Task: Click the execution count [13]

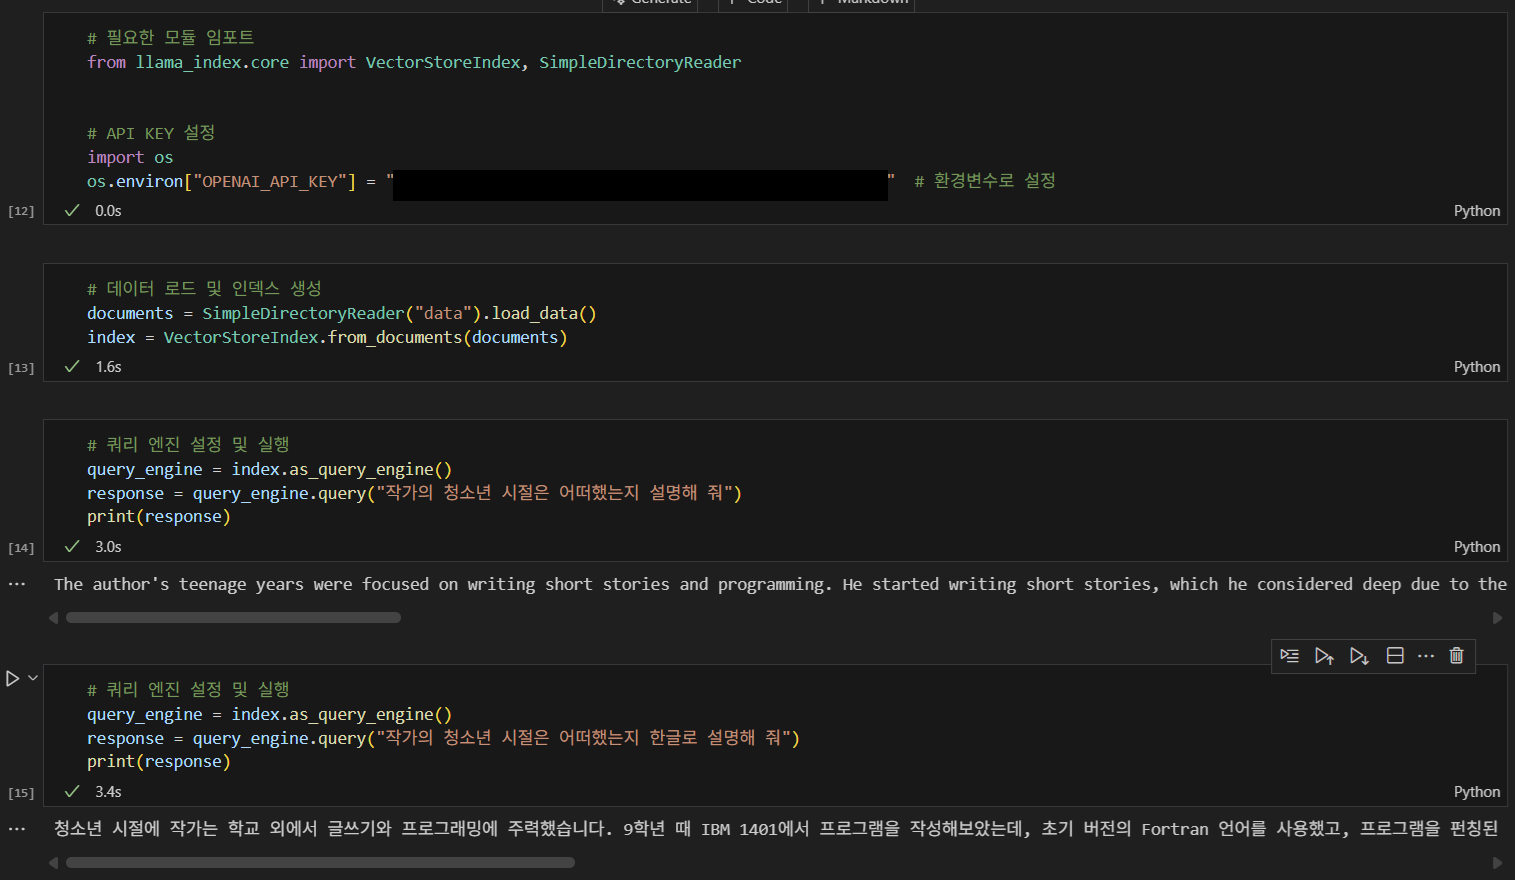Action: pos(21,368)
